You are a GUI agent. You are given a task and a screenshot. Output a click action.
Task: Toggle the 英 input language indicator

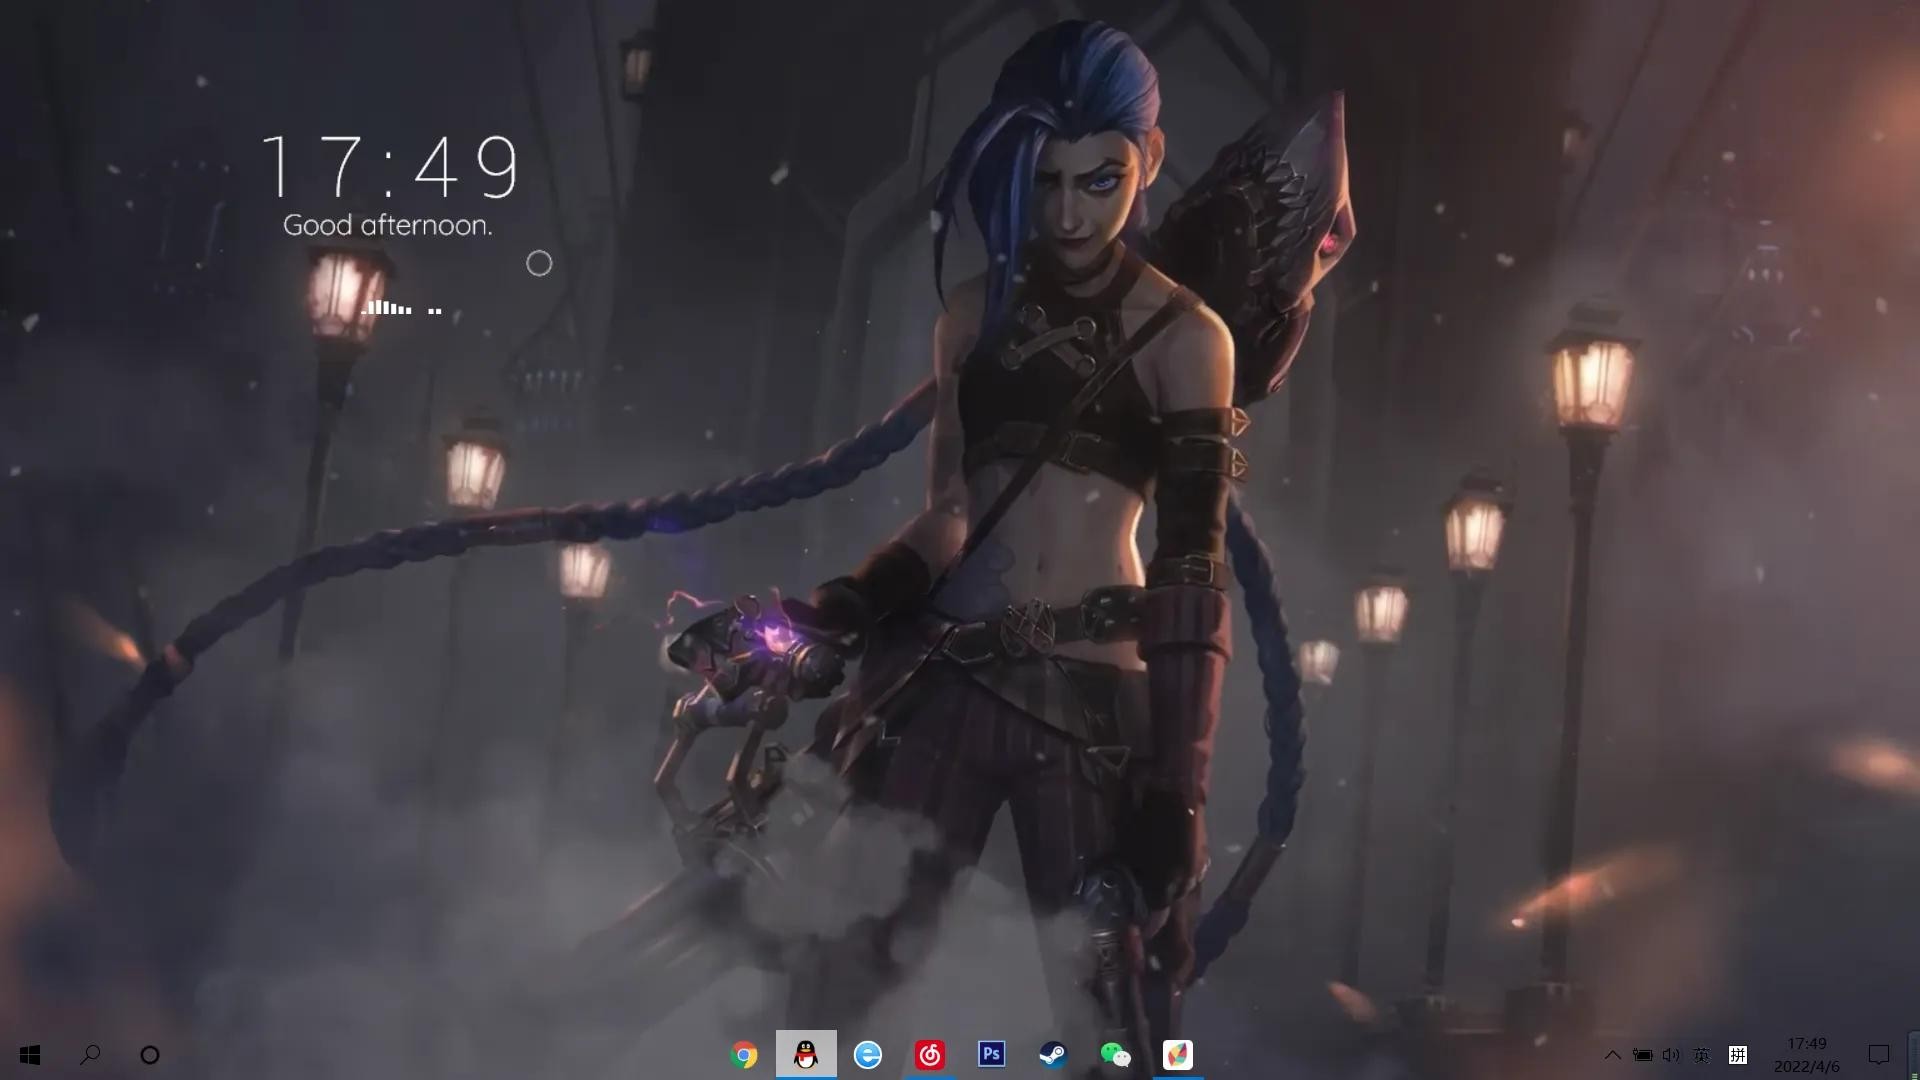[x=1702, y=1055]
